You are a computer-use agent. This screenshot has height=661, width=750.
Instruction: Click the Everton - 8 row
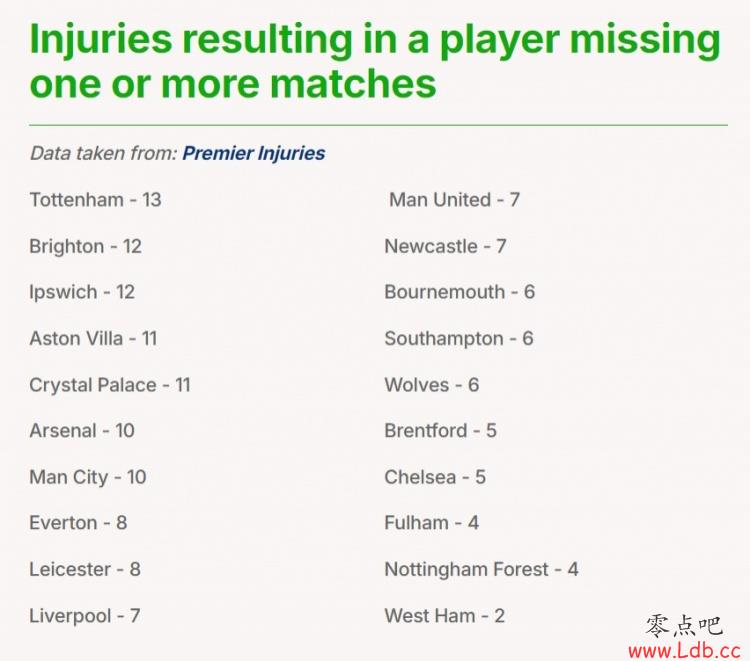pyautogui.click(x=78, y=523)
